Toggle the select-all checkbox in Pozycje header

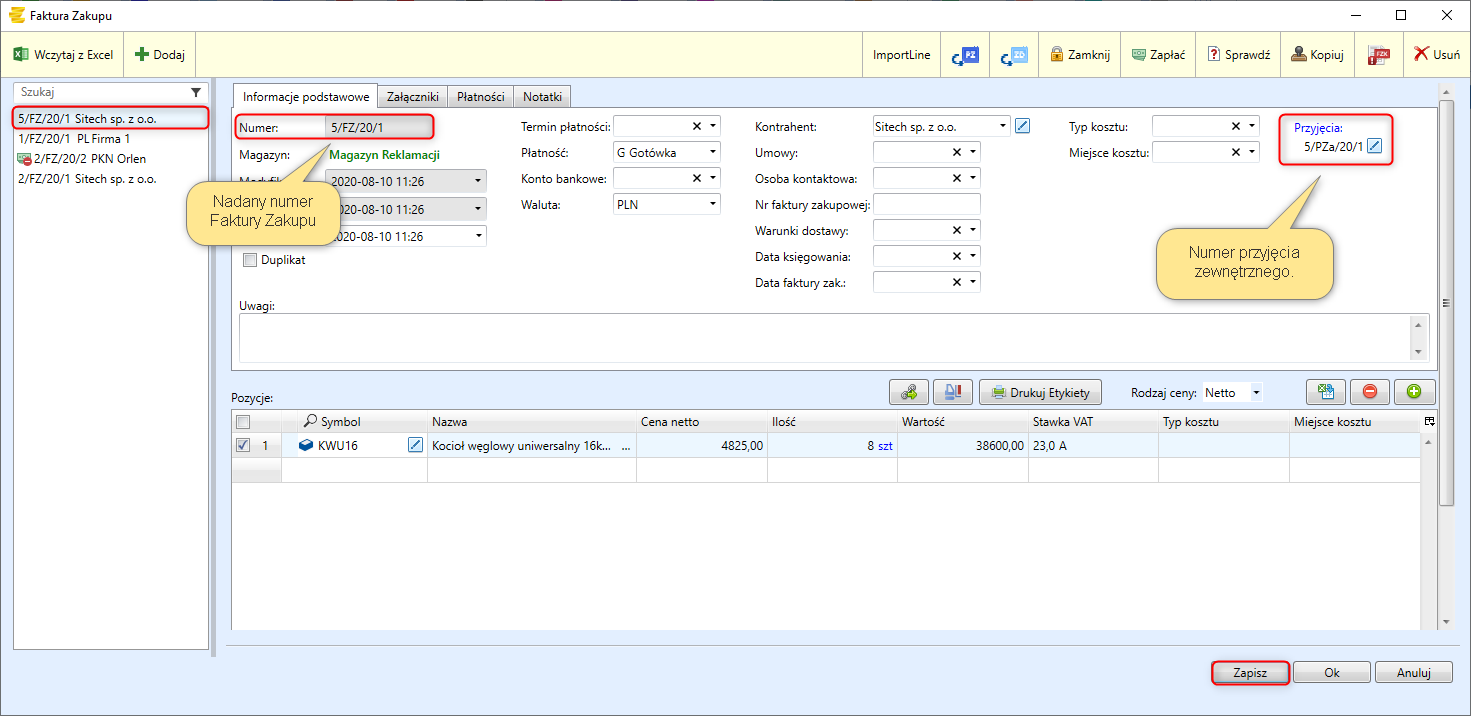[243, 422]
